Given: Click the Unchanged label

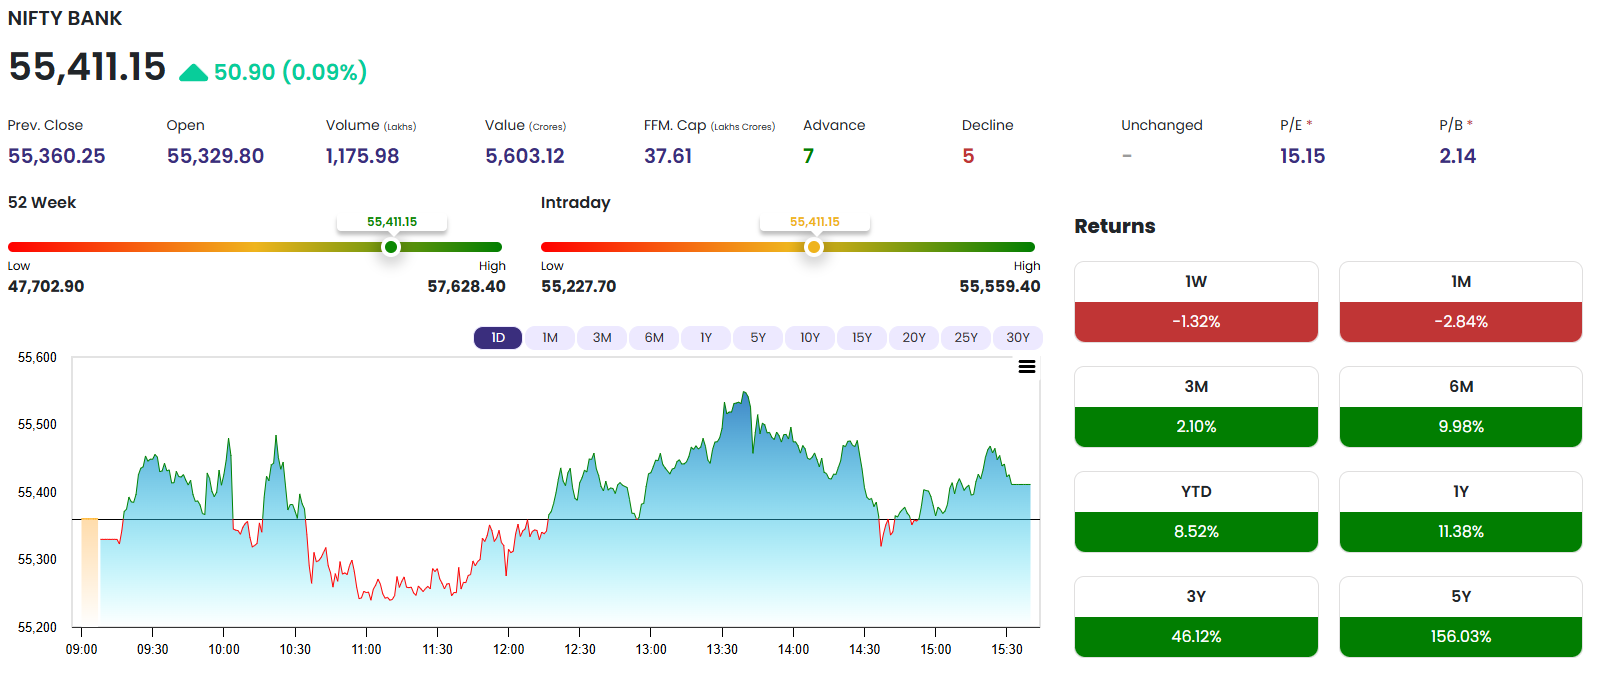Looking at the screenshot, I should [1162, 125].
